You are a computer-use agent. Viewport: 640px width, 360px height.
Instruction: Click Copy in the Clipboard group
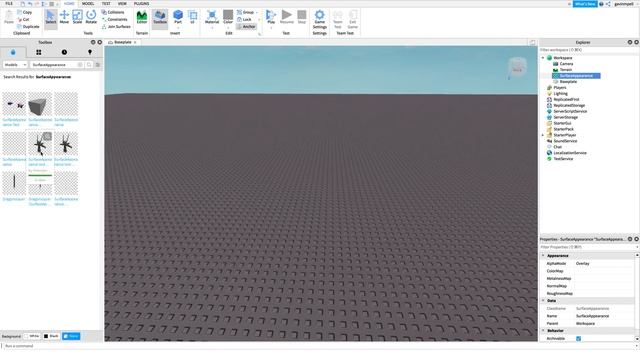coord(25,12)
